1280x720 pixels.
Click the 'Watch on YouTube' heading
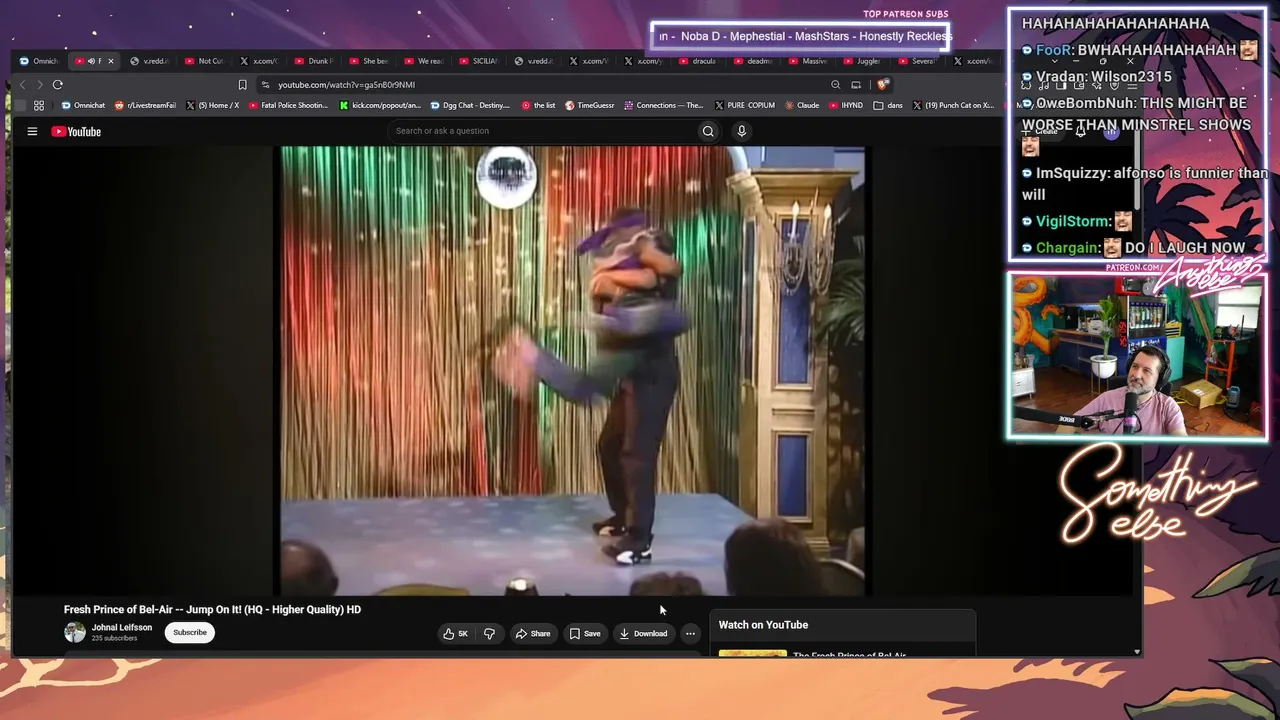tap(763, 625)
